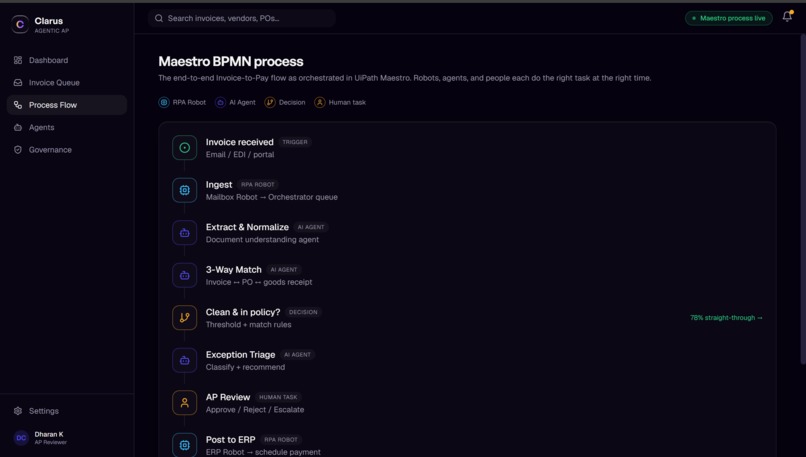
Task: Click the page's vertical scrollbar
Action: pyautogui.click(x=803, y=199)
